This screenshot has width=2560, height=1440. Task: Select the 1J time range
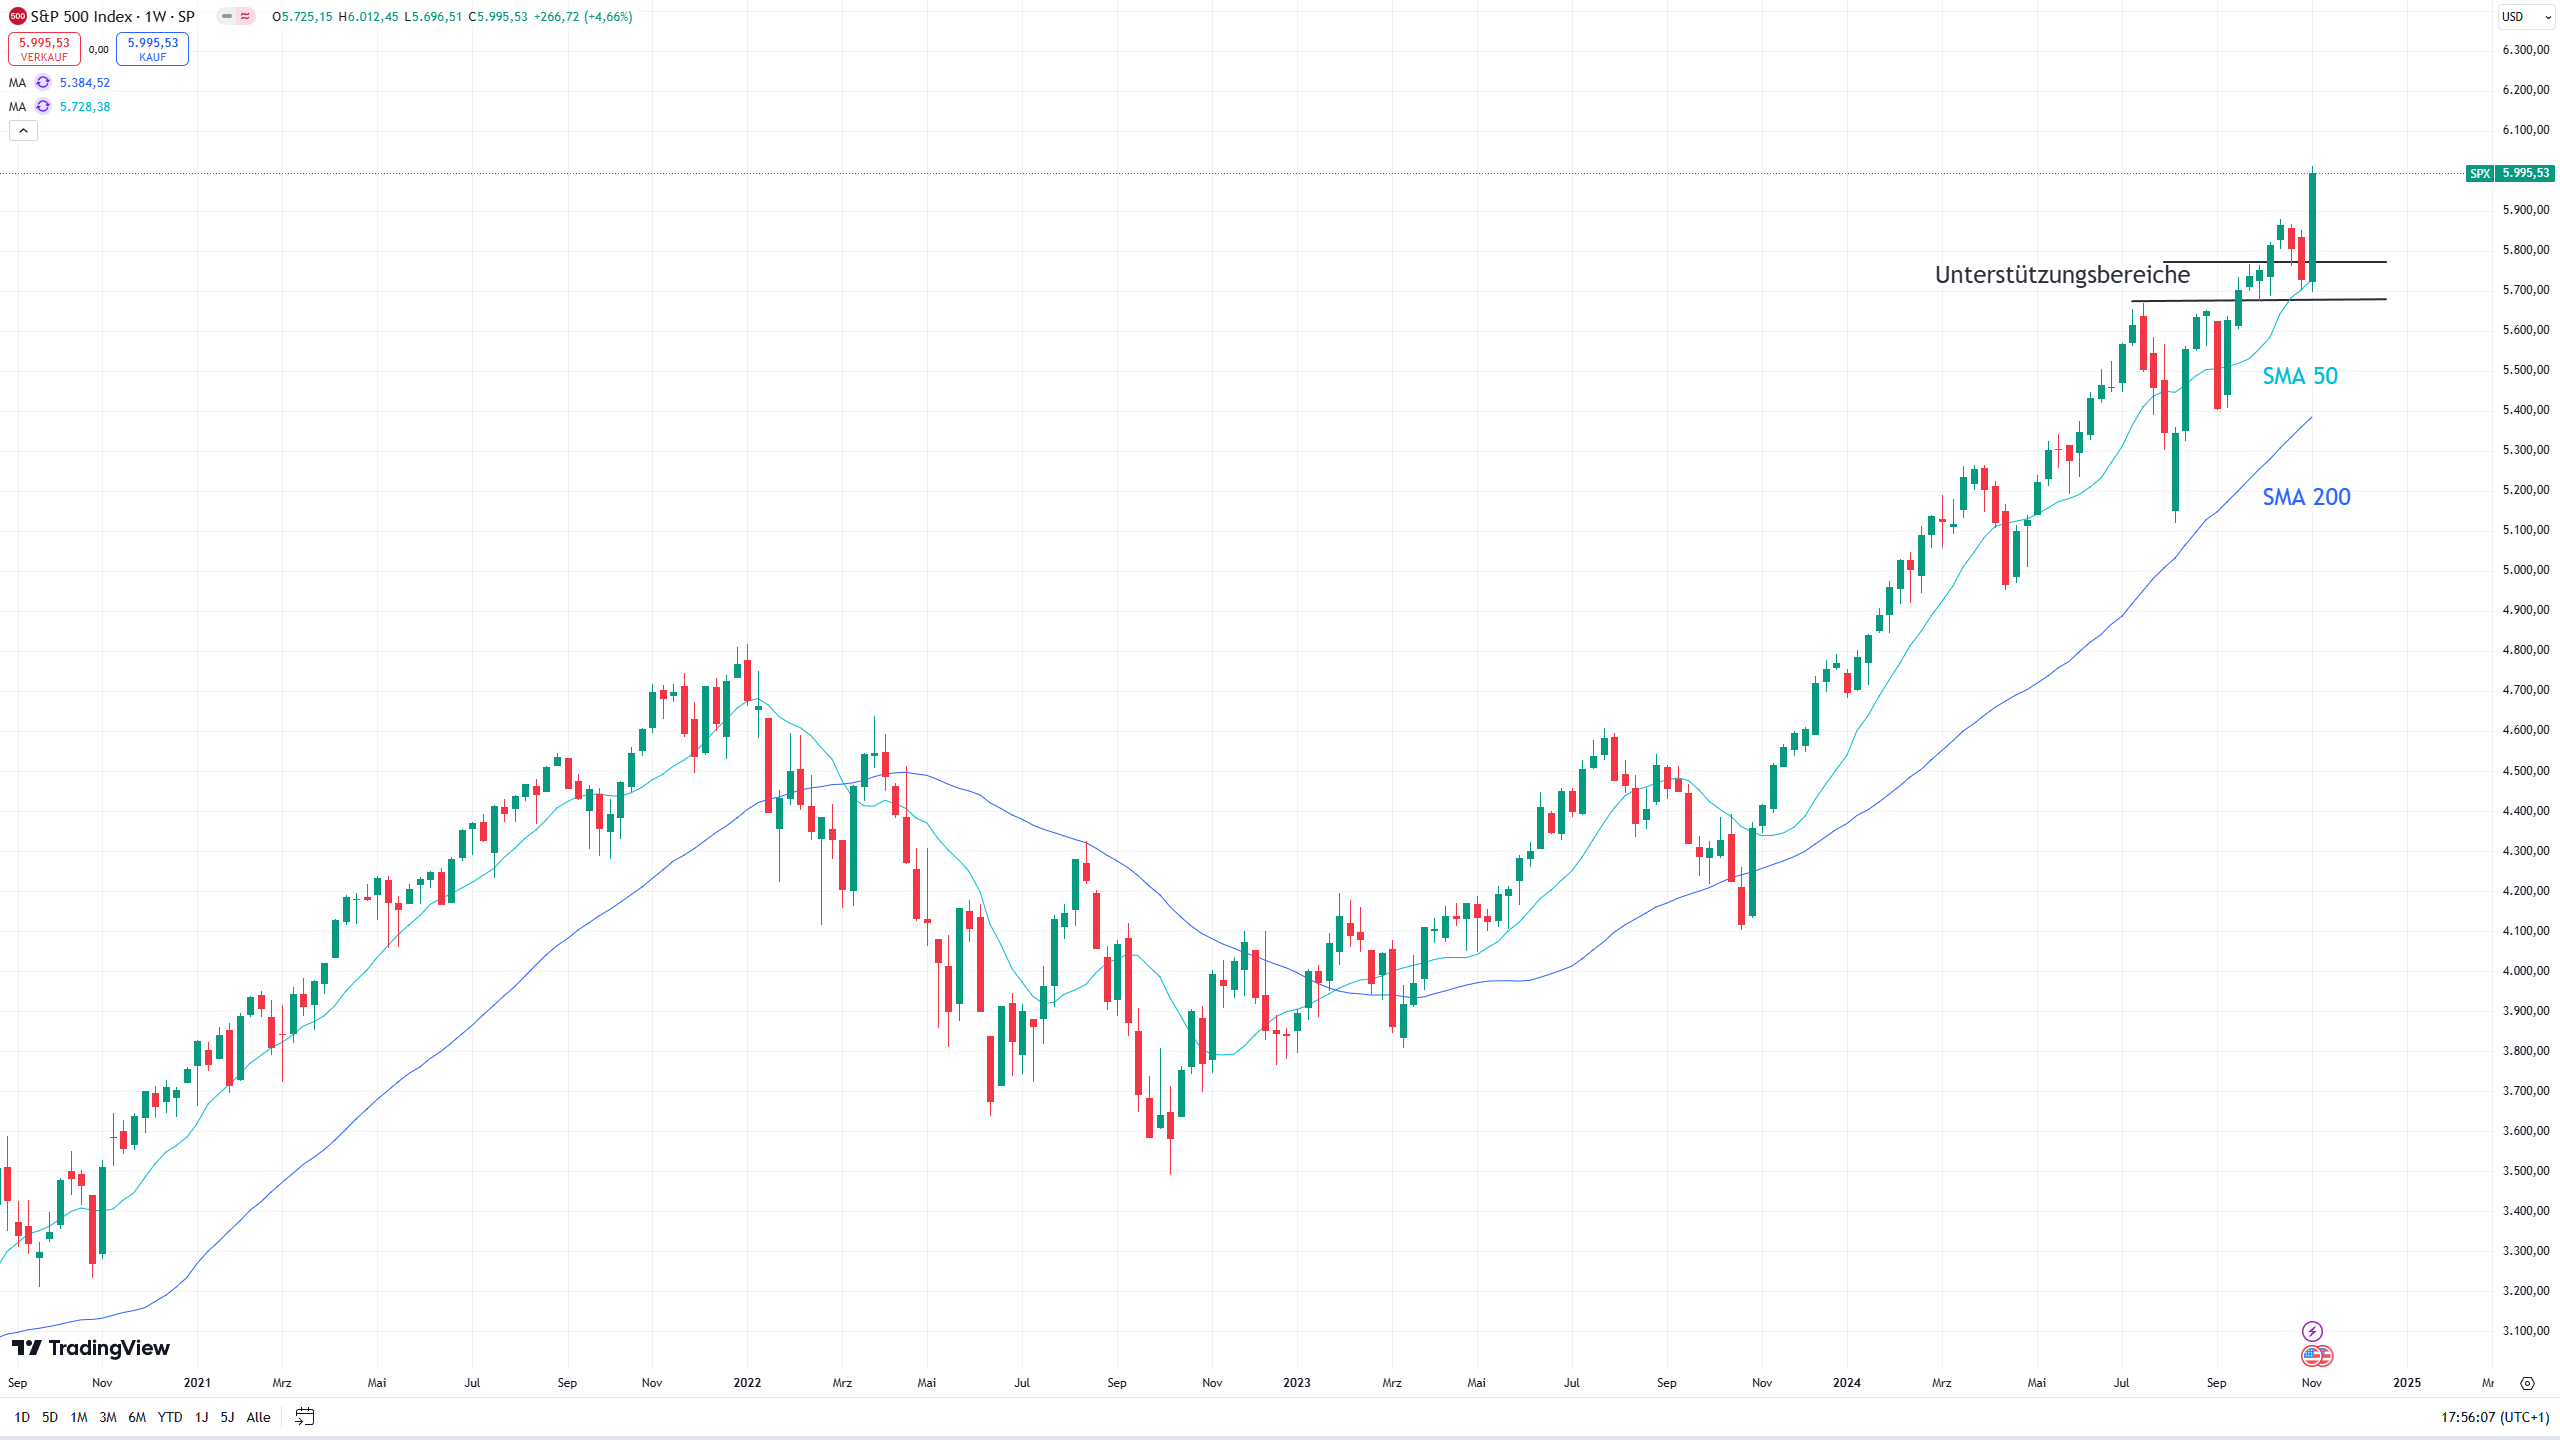[201, 1417]
